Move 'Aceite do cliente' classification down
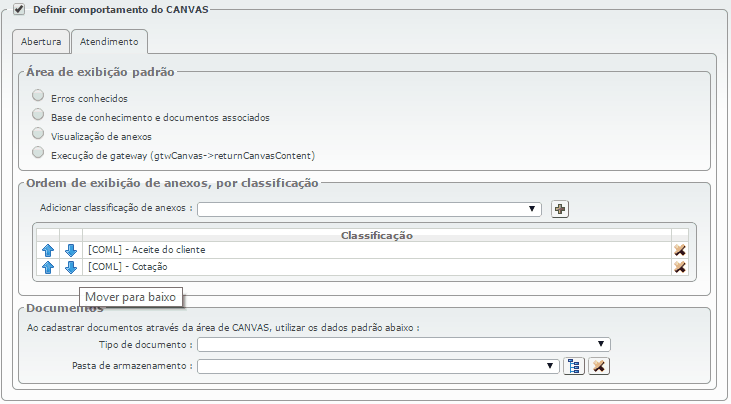The height and width of the screenshot is (404, 731). [x=71, y=250]
